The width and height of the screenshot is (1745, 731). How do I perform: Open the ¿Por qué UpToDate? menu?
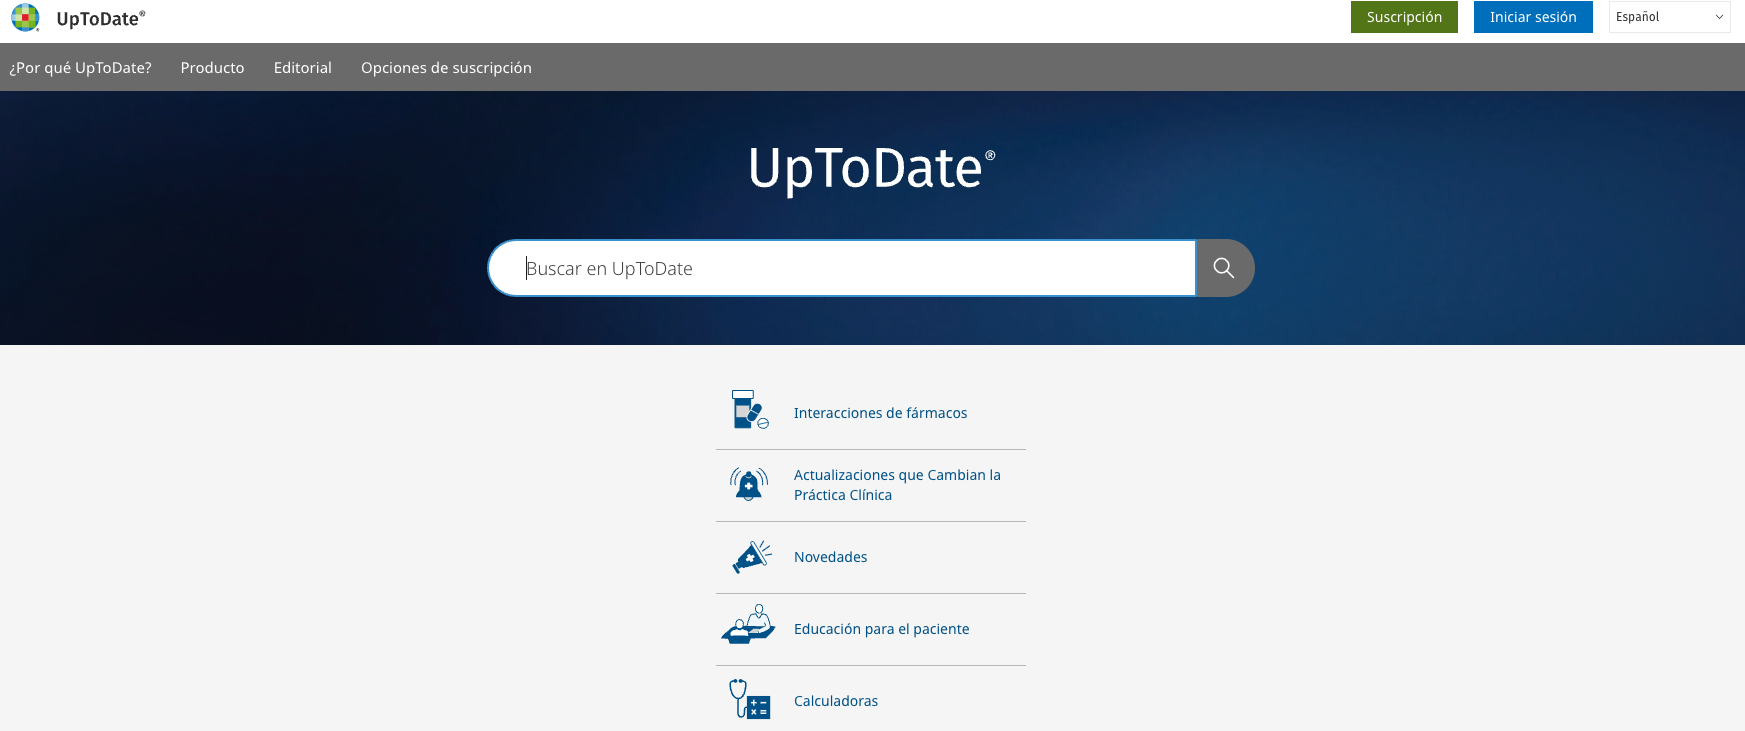(81, 68)
